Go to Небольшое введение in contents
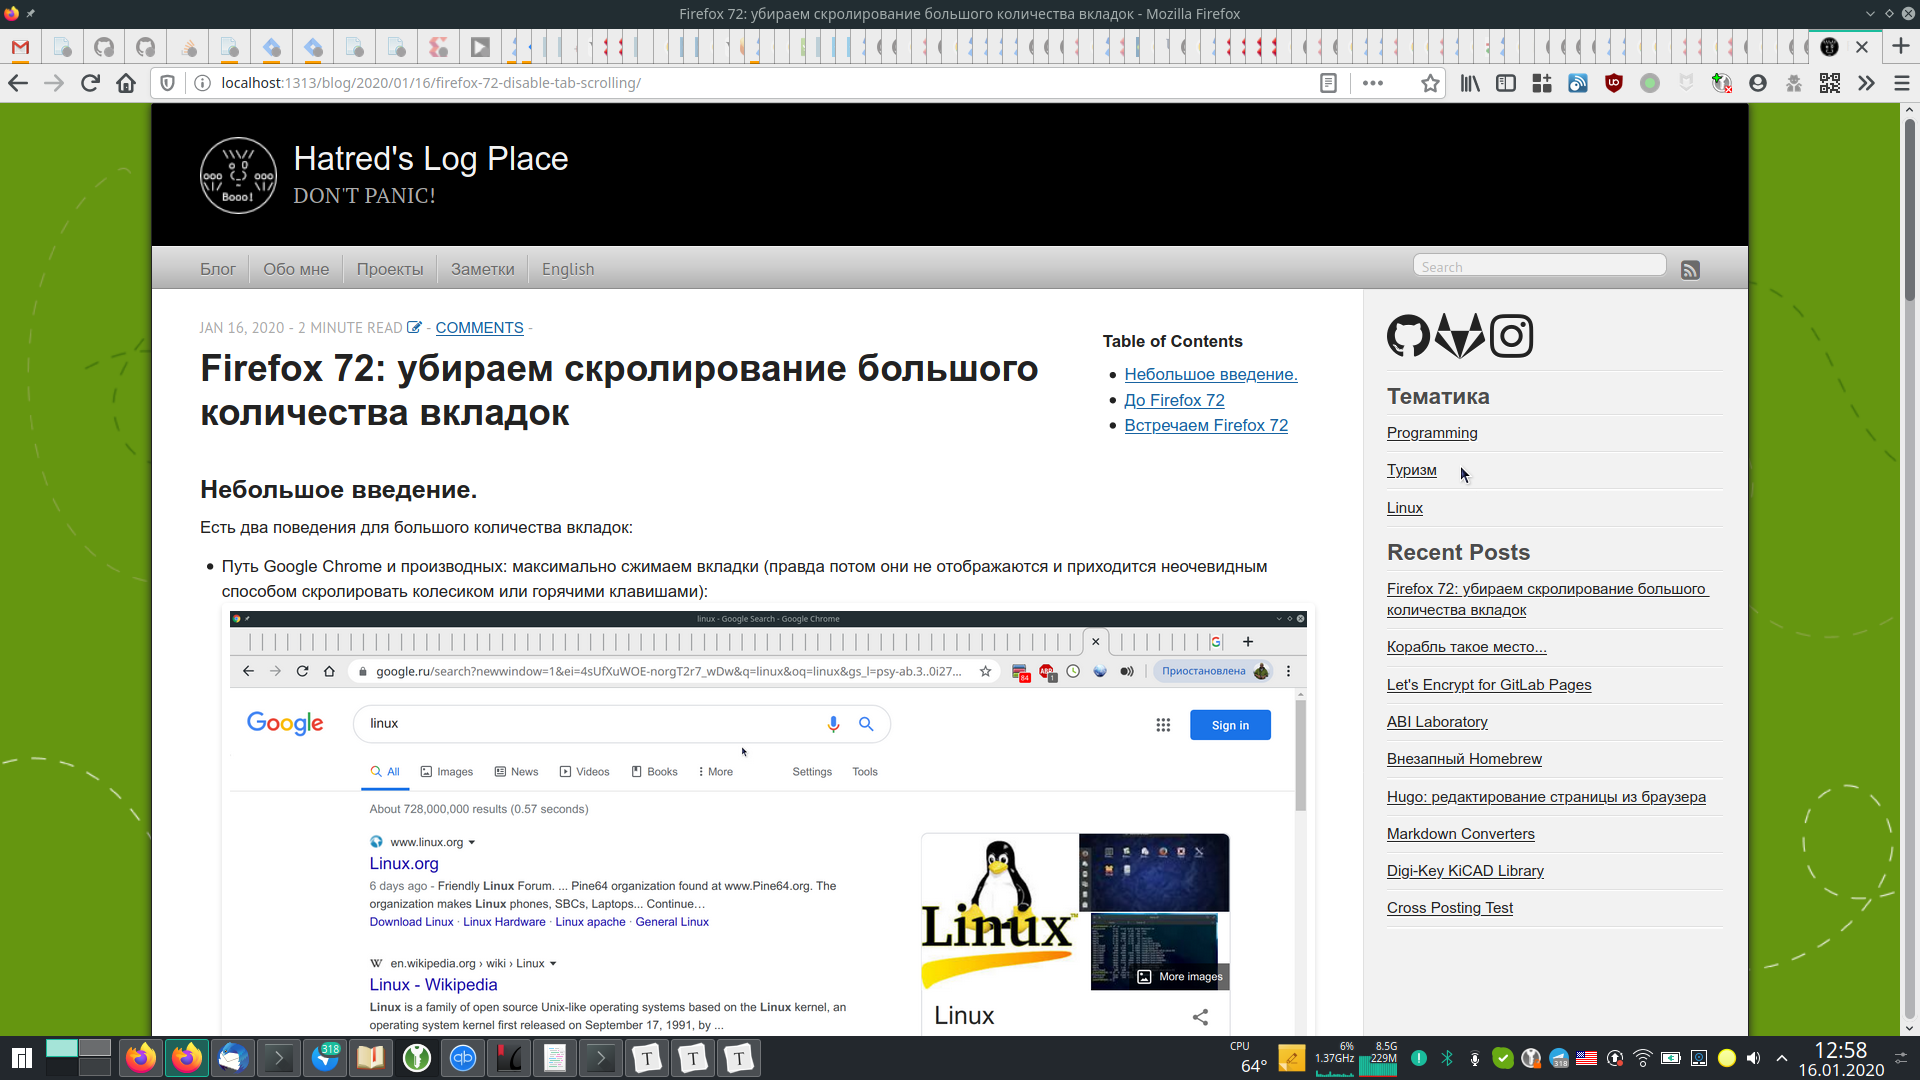The width and height of the screenshot is (1920, 1080). [x=1211, y=374]
